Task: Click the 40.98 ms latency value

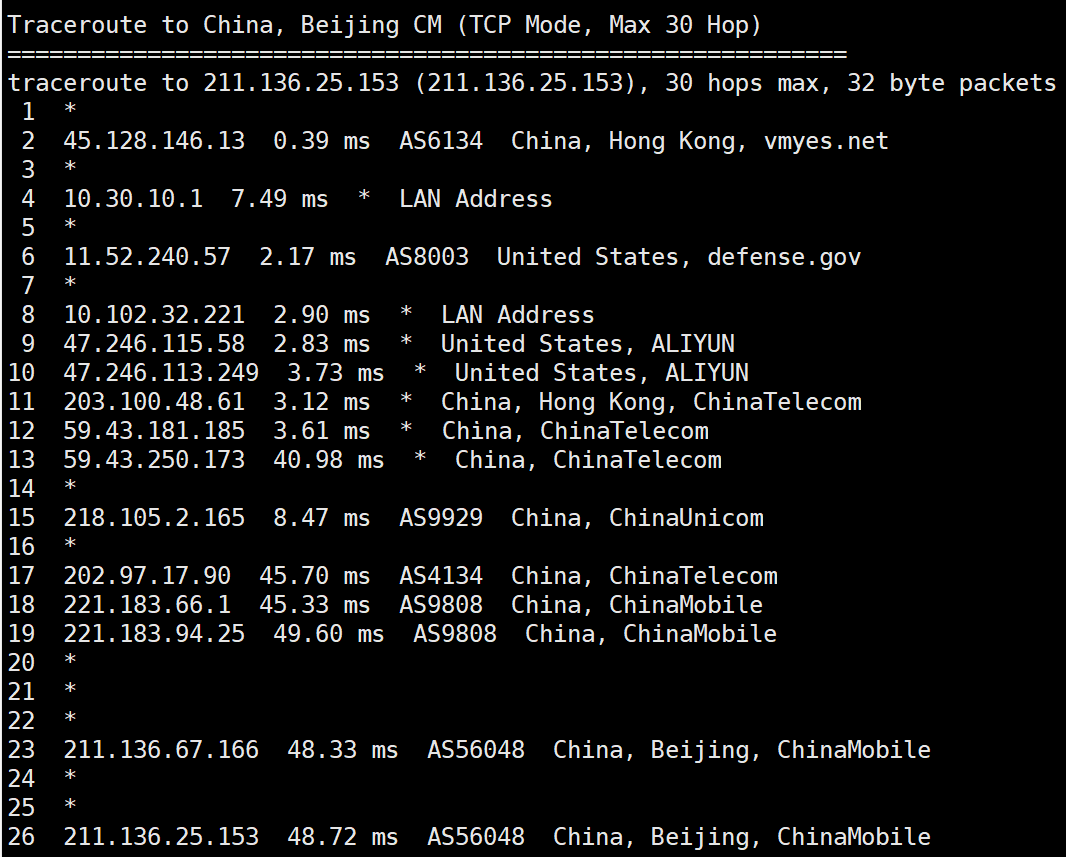Action: pyautogui.click(x=328, y=459)
